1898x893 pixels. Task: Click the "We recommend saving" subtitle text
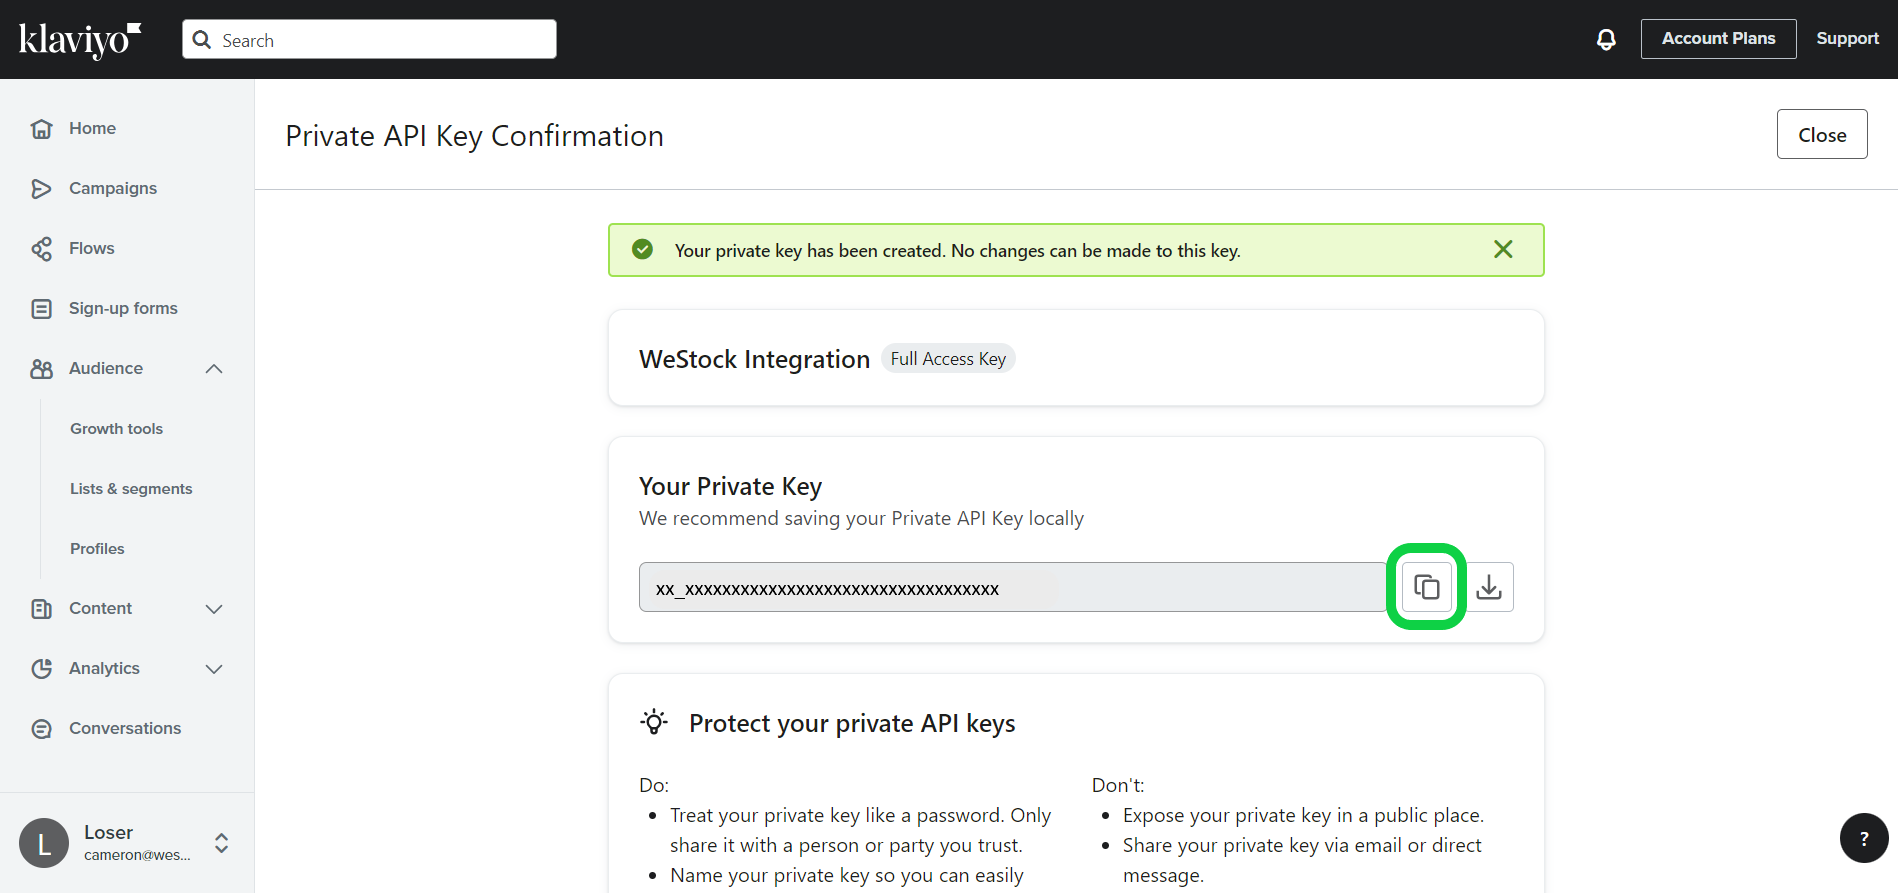click(x=861, y=518)
